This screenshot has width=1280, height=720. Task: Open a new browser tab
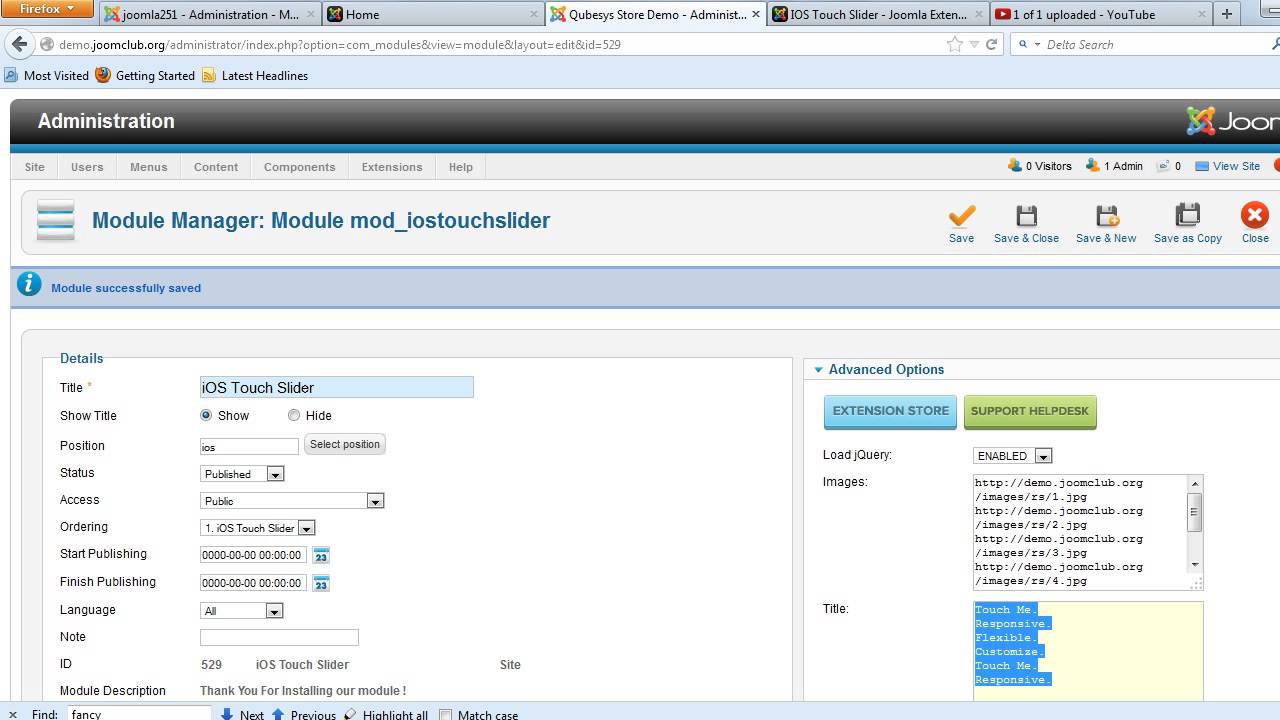(x=1226, y=14)
